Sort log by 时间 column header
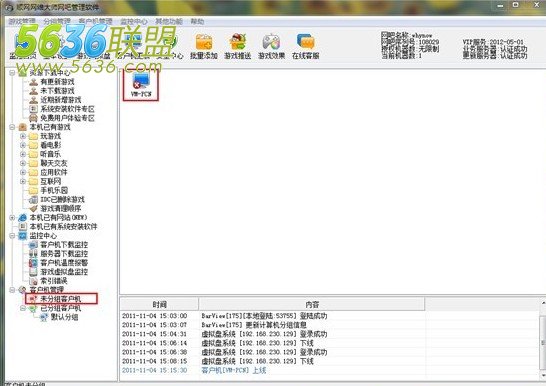Image resolution: width=546 pixels, height=386 pixels. click(159, 305)
